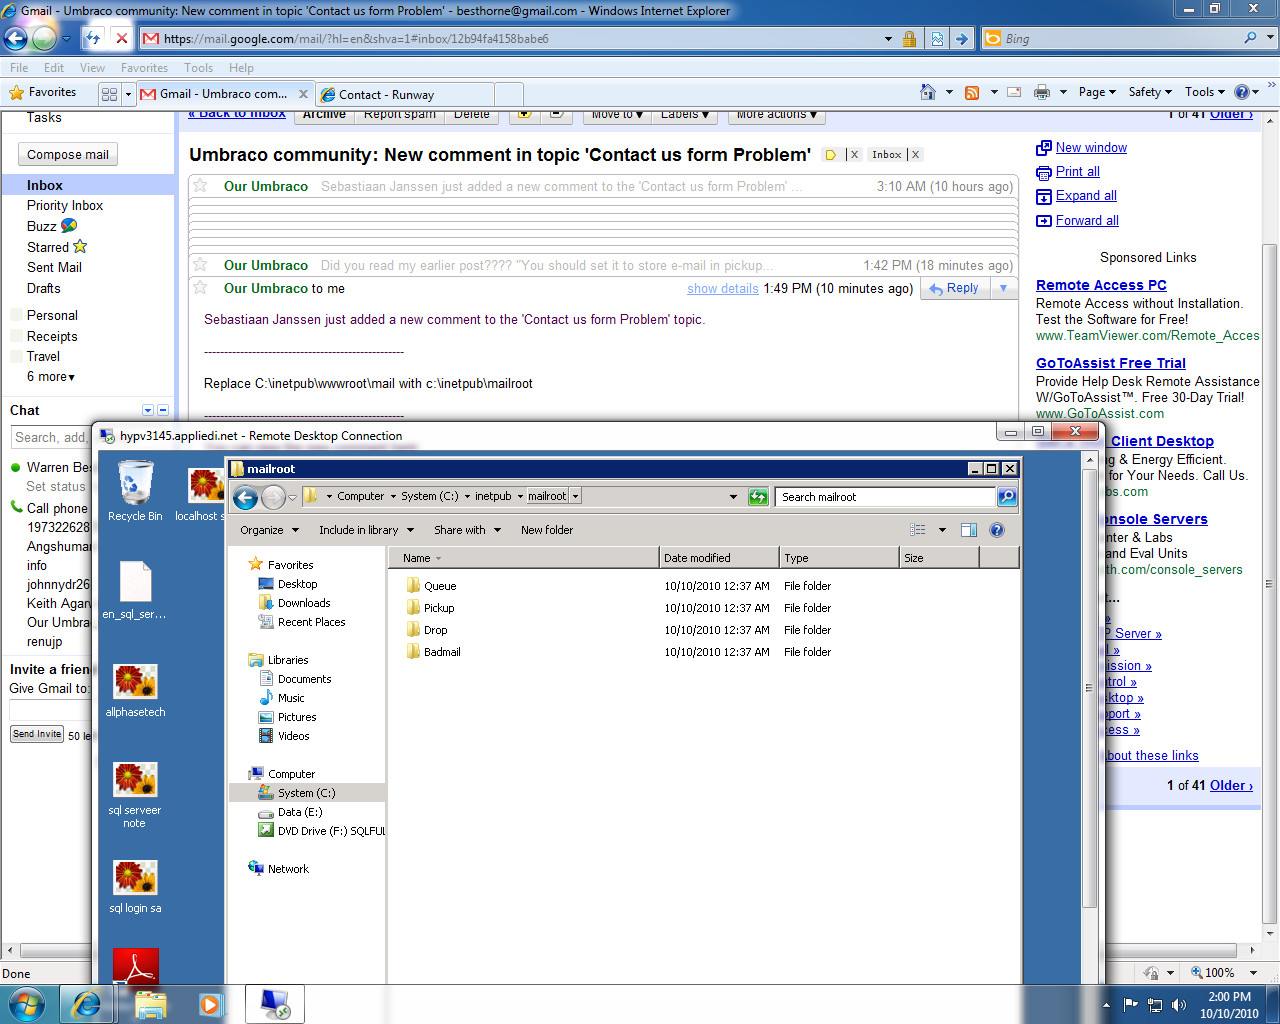Toggle the star on the 1:42 PM message
The image size is (1280, 1024).
click(200, 265)
